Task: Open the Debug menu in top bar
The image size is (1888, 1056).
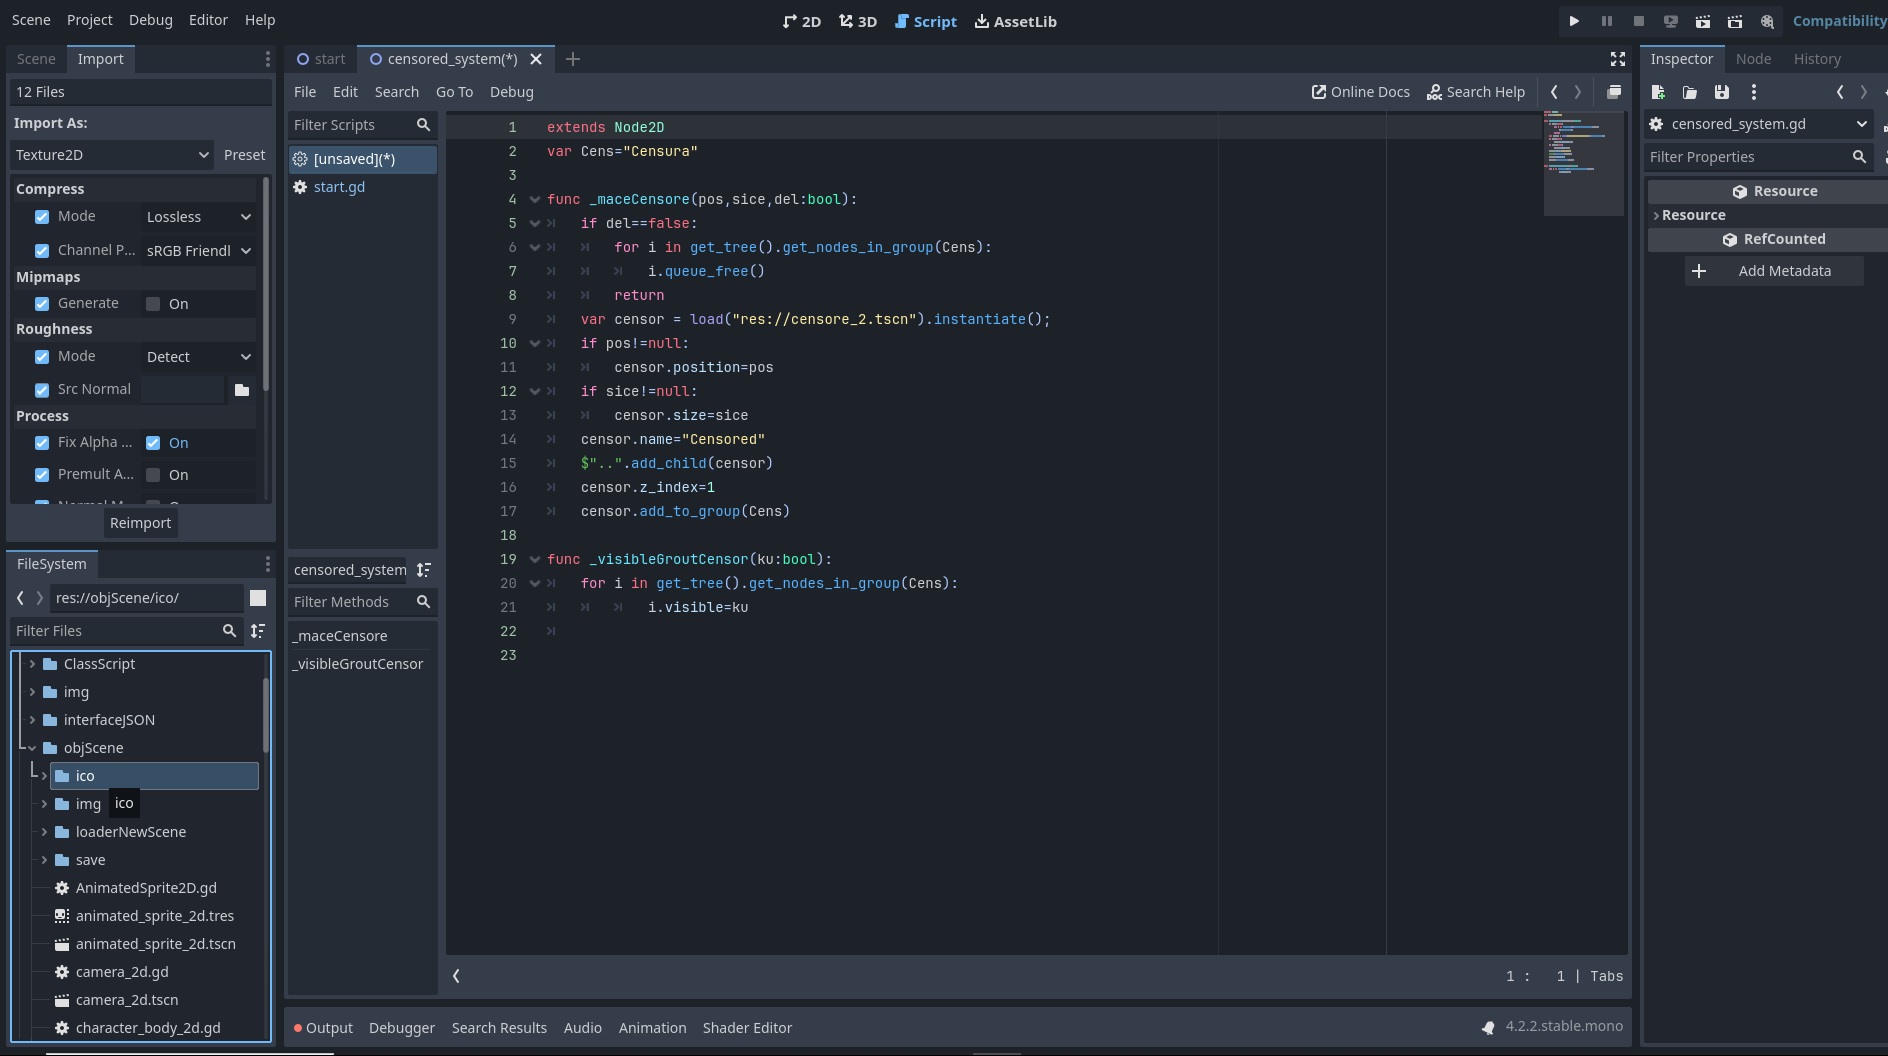Action: click(x=150, y=20)
